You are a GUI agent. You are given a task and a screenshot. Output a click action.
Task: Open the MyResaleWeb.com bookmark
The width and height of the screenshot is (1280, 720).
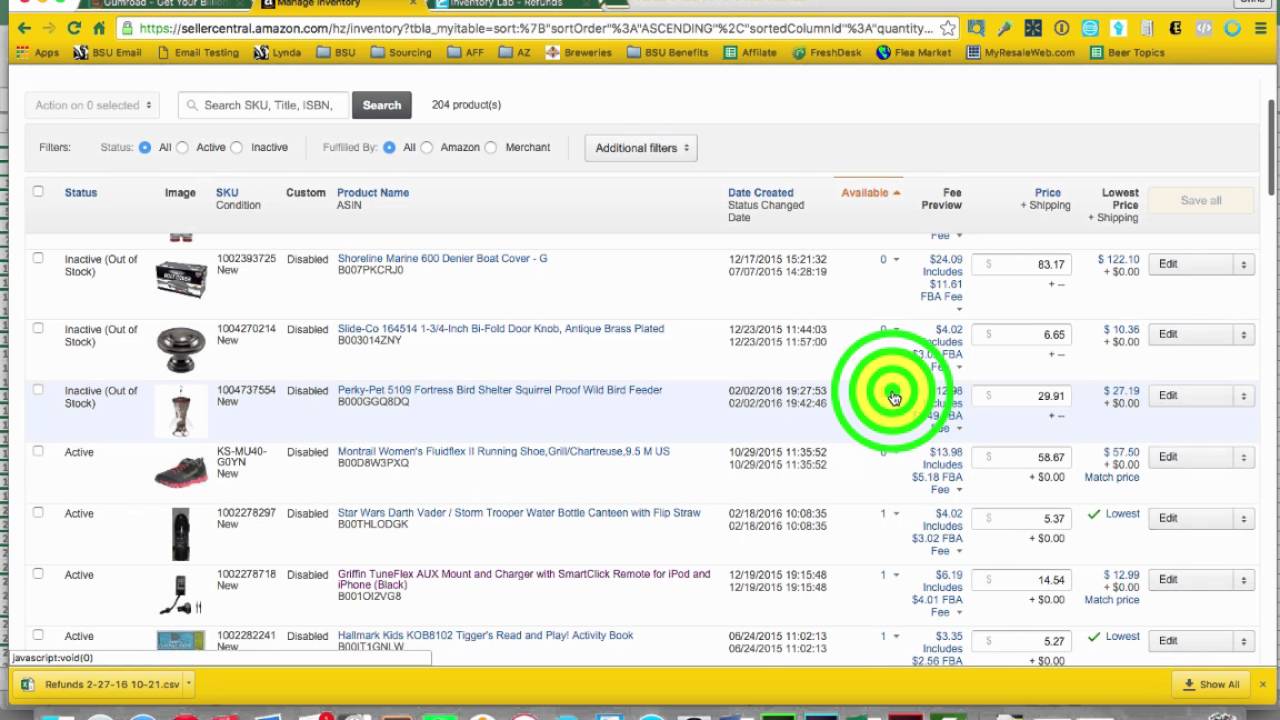[1021, 52]
